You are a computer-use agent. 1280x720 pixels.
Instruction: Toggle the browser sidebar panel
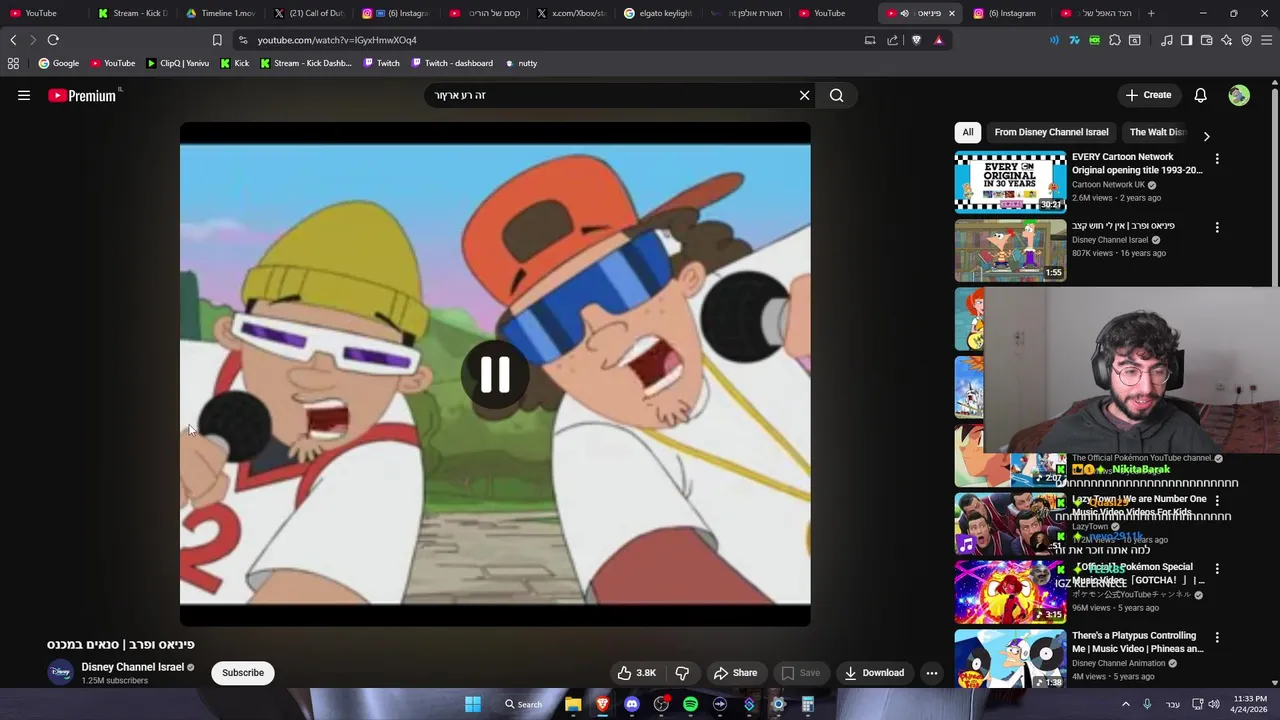point(1186,40)
